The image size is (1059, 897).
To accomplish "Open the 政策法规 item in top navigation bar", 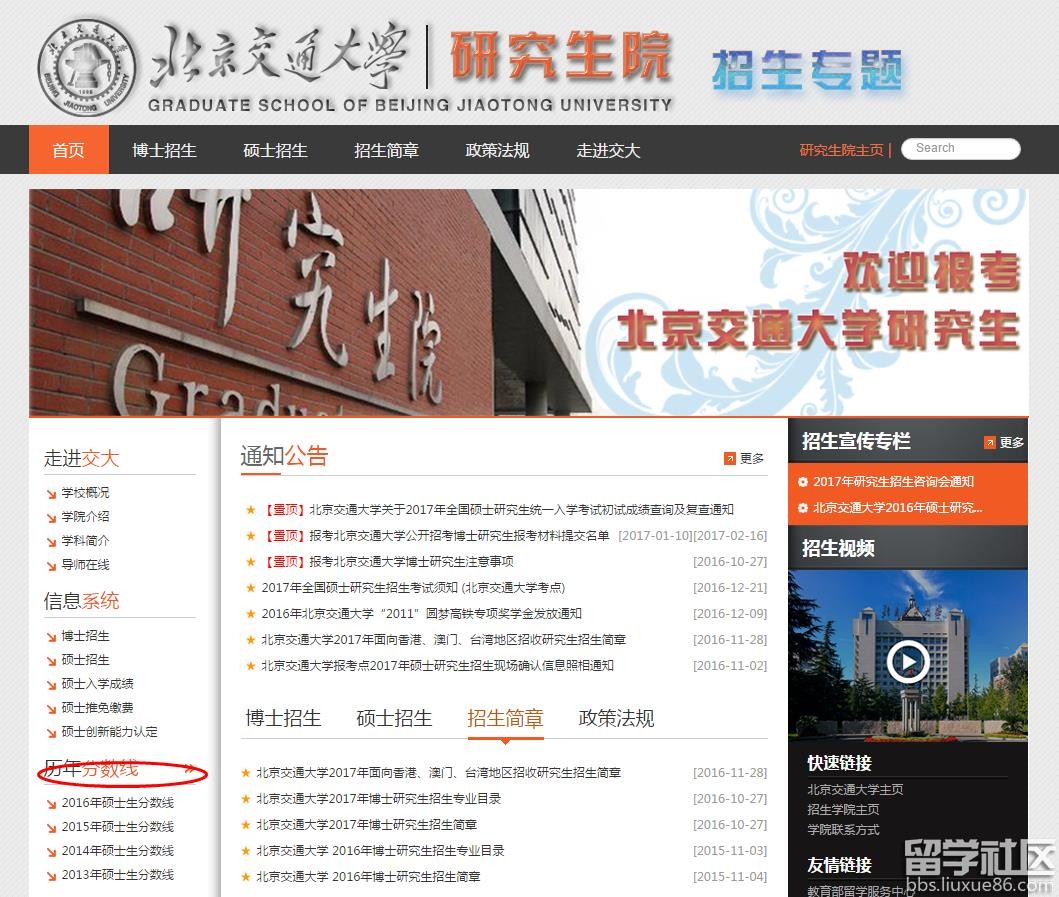I will pos(497,150).
